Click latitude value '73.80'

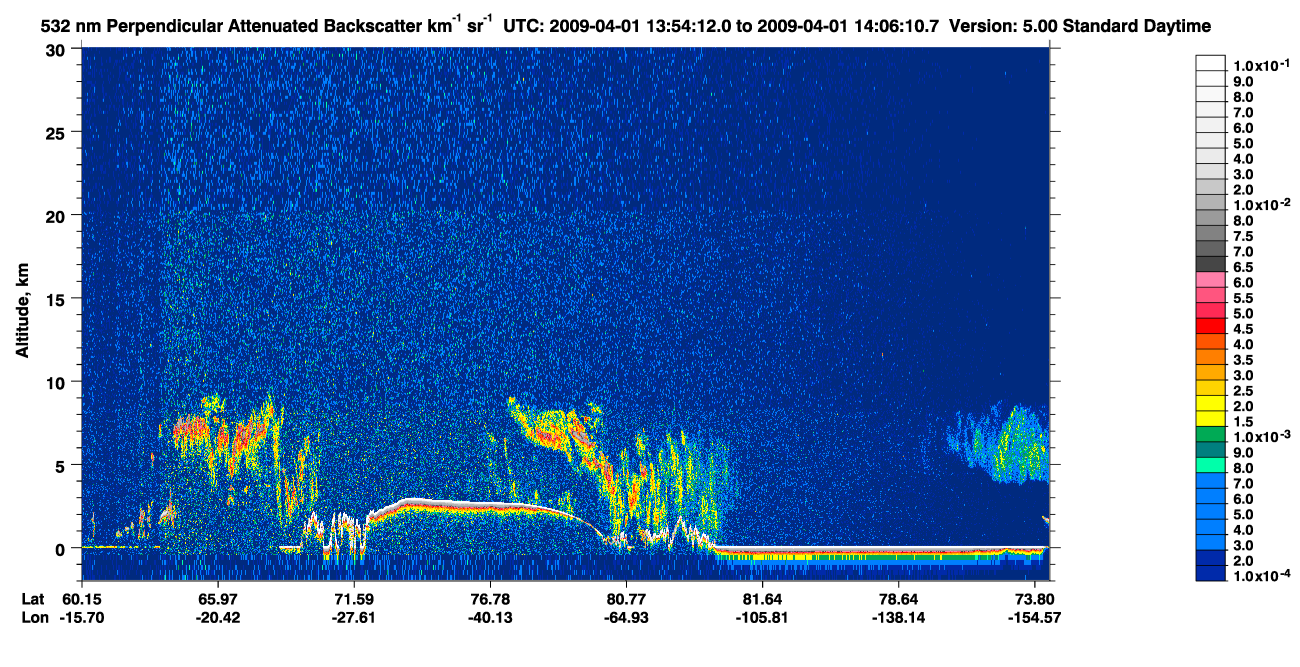(x=1035, y=598)
